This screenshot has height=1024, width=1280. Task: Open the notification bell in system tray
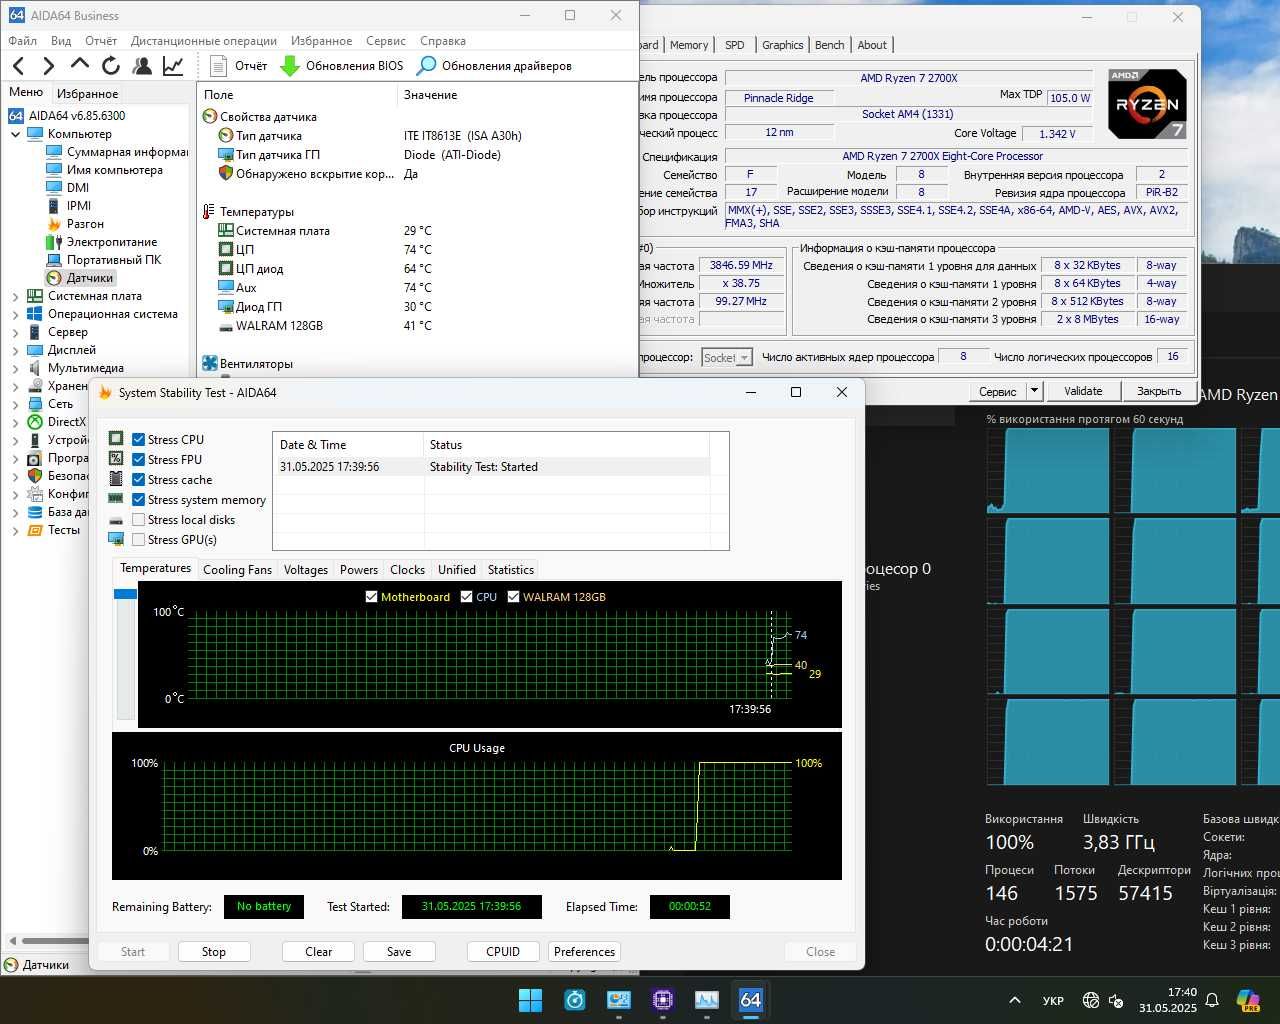pyautogui.click(x=1212, y=1000)
